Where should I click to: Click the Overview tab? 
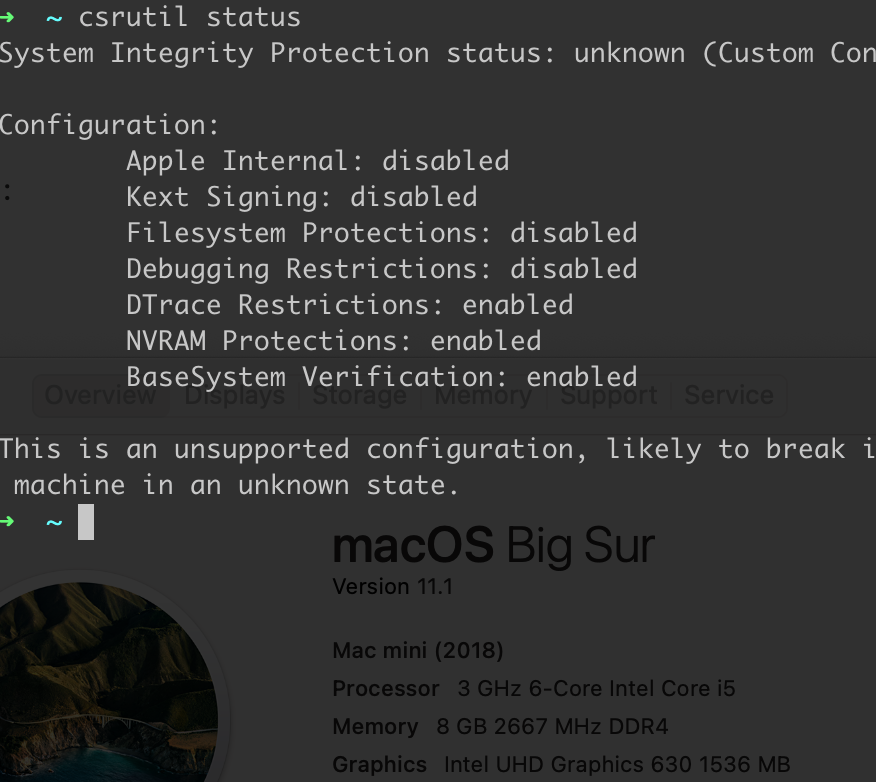coord(100,395)
